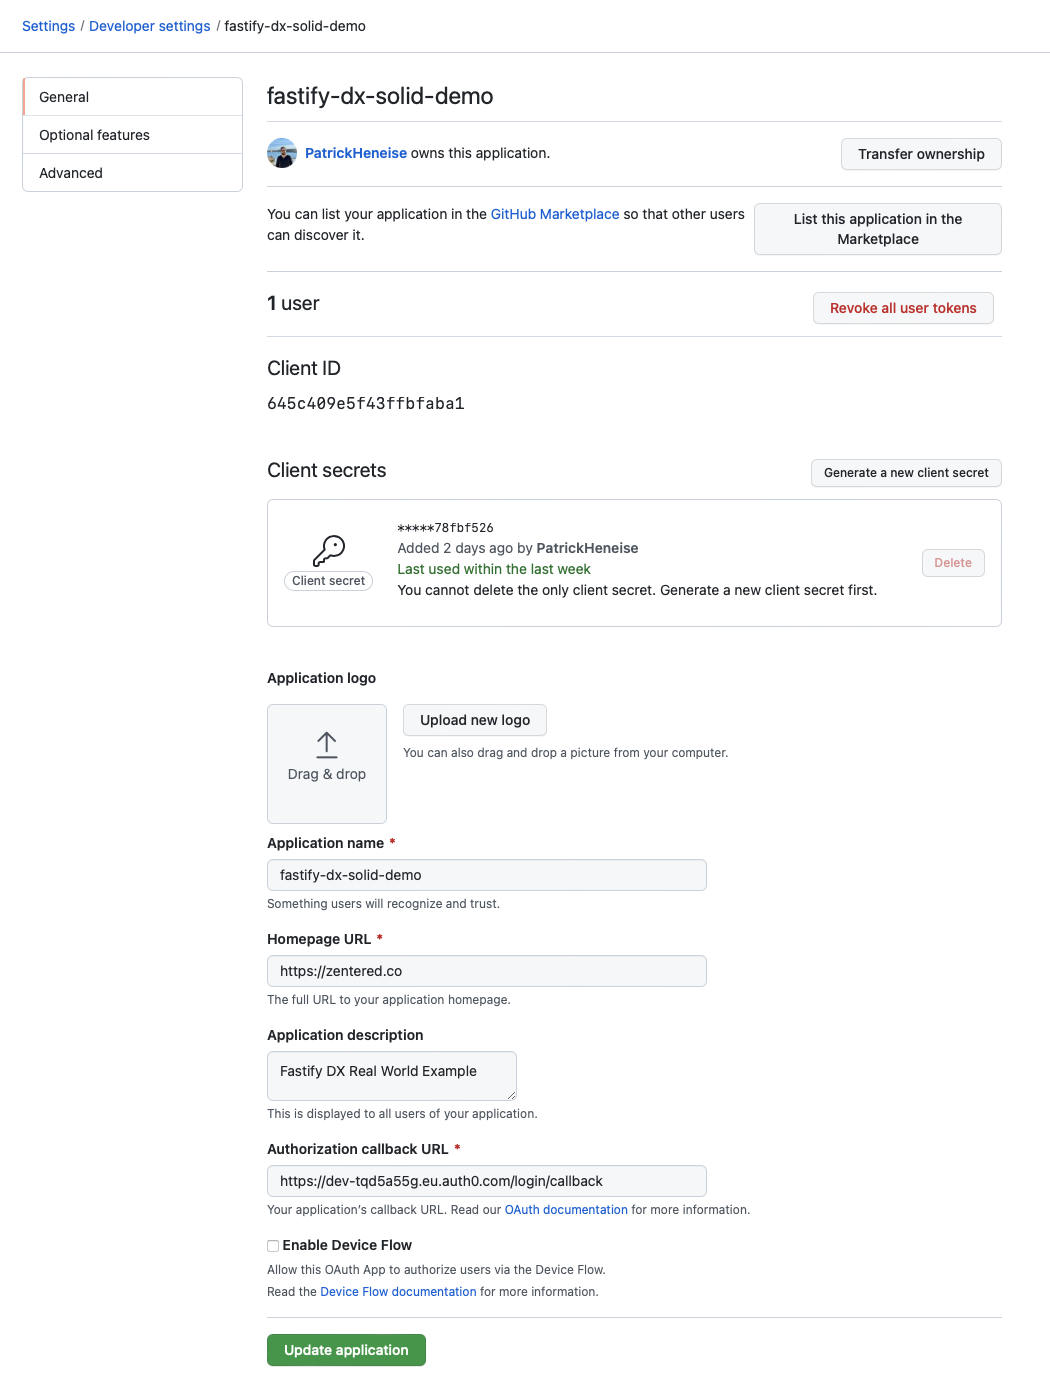Open the GitHub Marketplace link
The image size is (1050, 1394).
tap(554, 213)
